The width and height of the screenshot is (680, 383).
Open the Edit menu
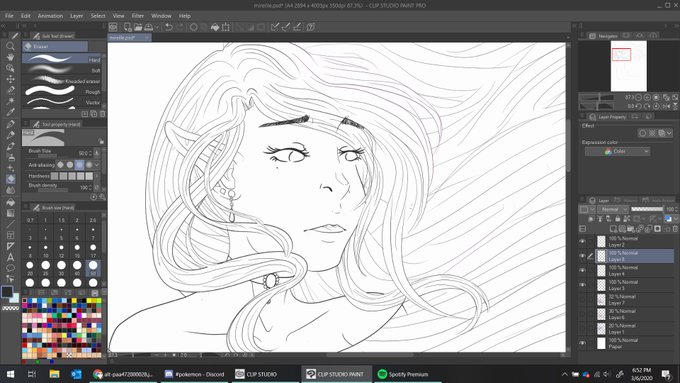pos(26,16)
